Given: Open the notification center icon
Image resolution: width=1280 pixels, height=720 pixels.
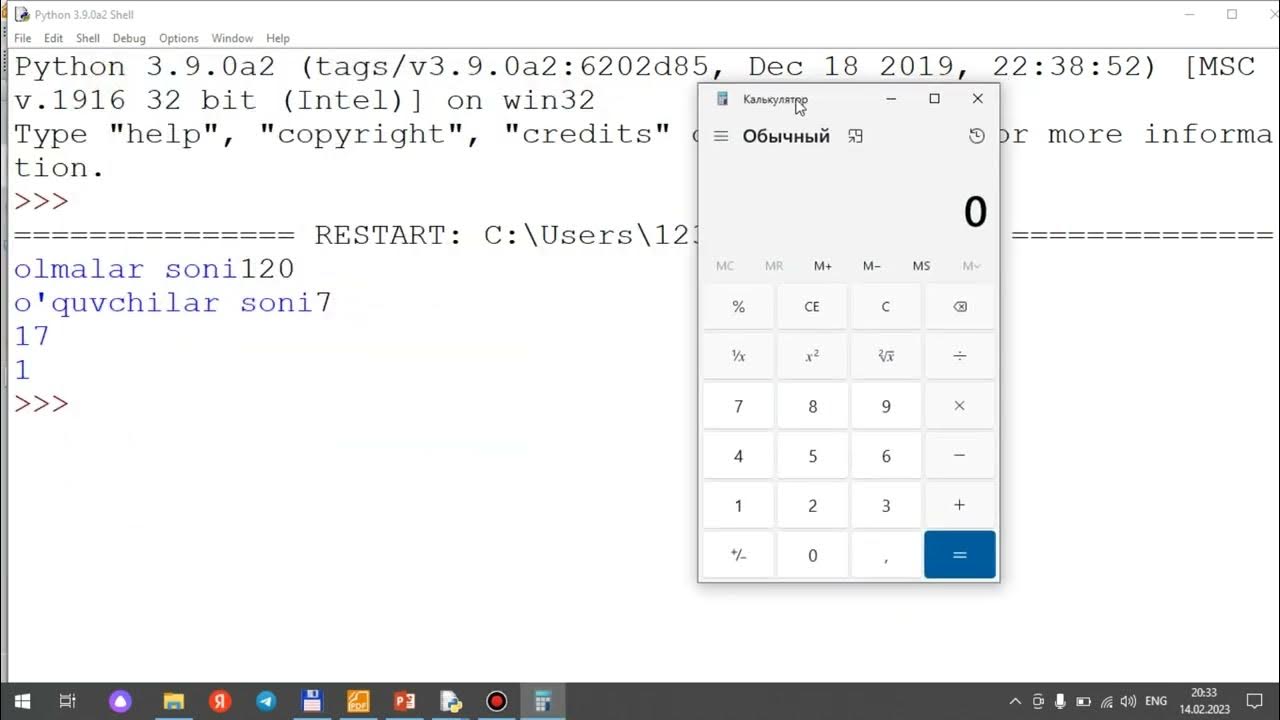Looking at the screenshot, I should (1255, 701).
